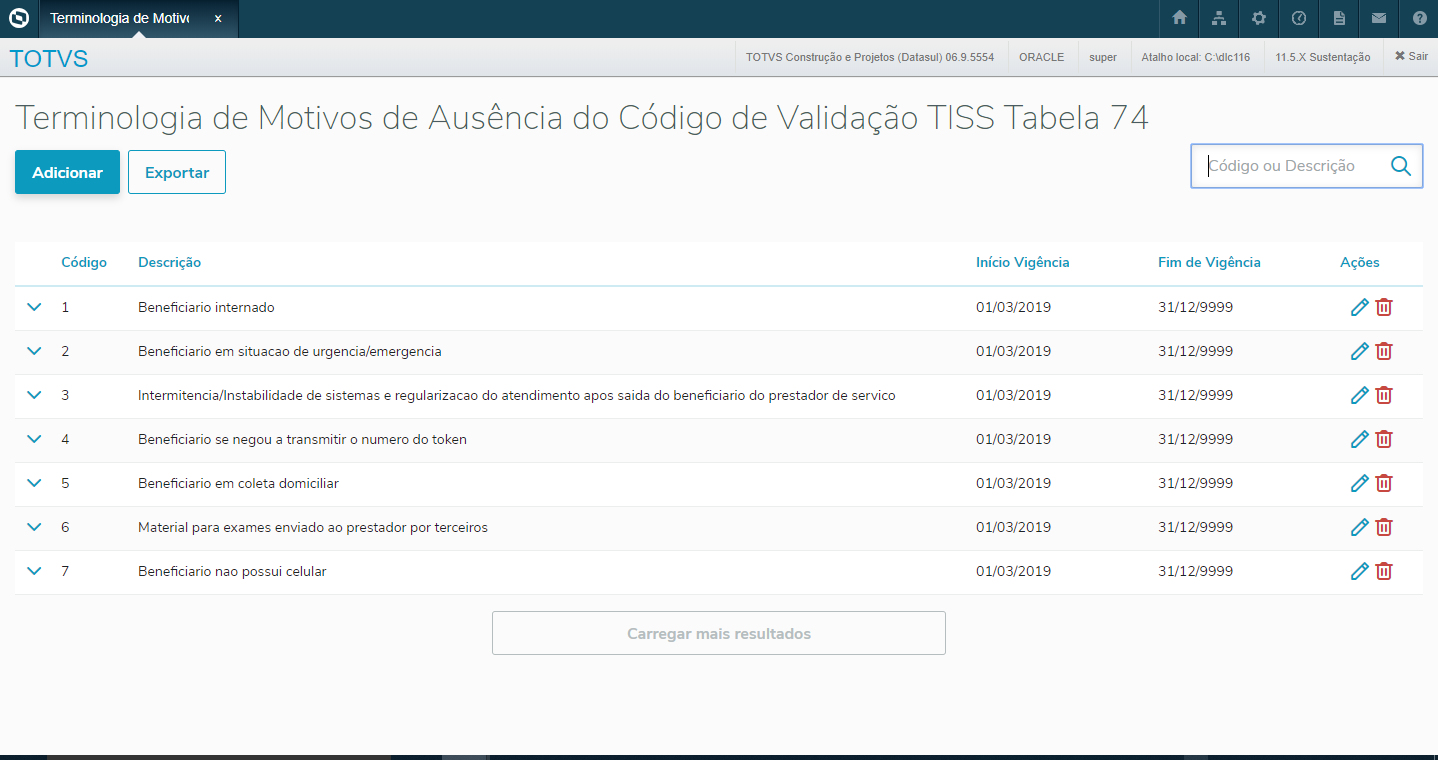Select text Beneficiario em situacao de urgencia/emergencia
Screen dimensions: 1438x760
click(x=290, y=351)
